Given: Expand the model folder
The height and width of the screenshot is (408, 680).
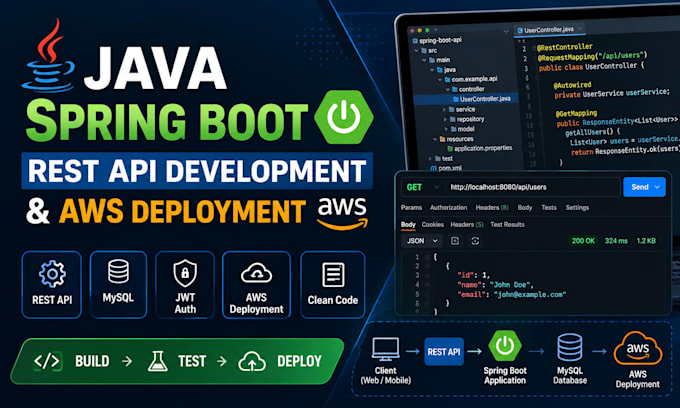Looking at the screenshot, I should click(x=446, y=129).
